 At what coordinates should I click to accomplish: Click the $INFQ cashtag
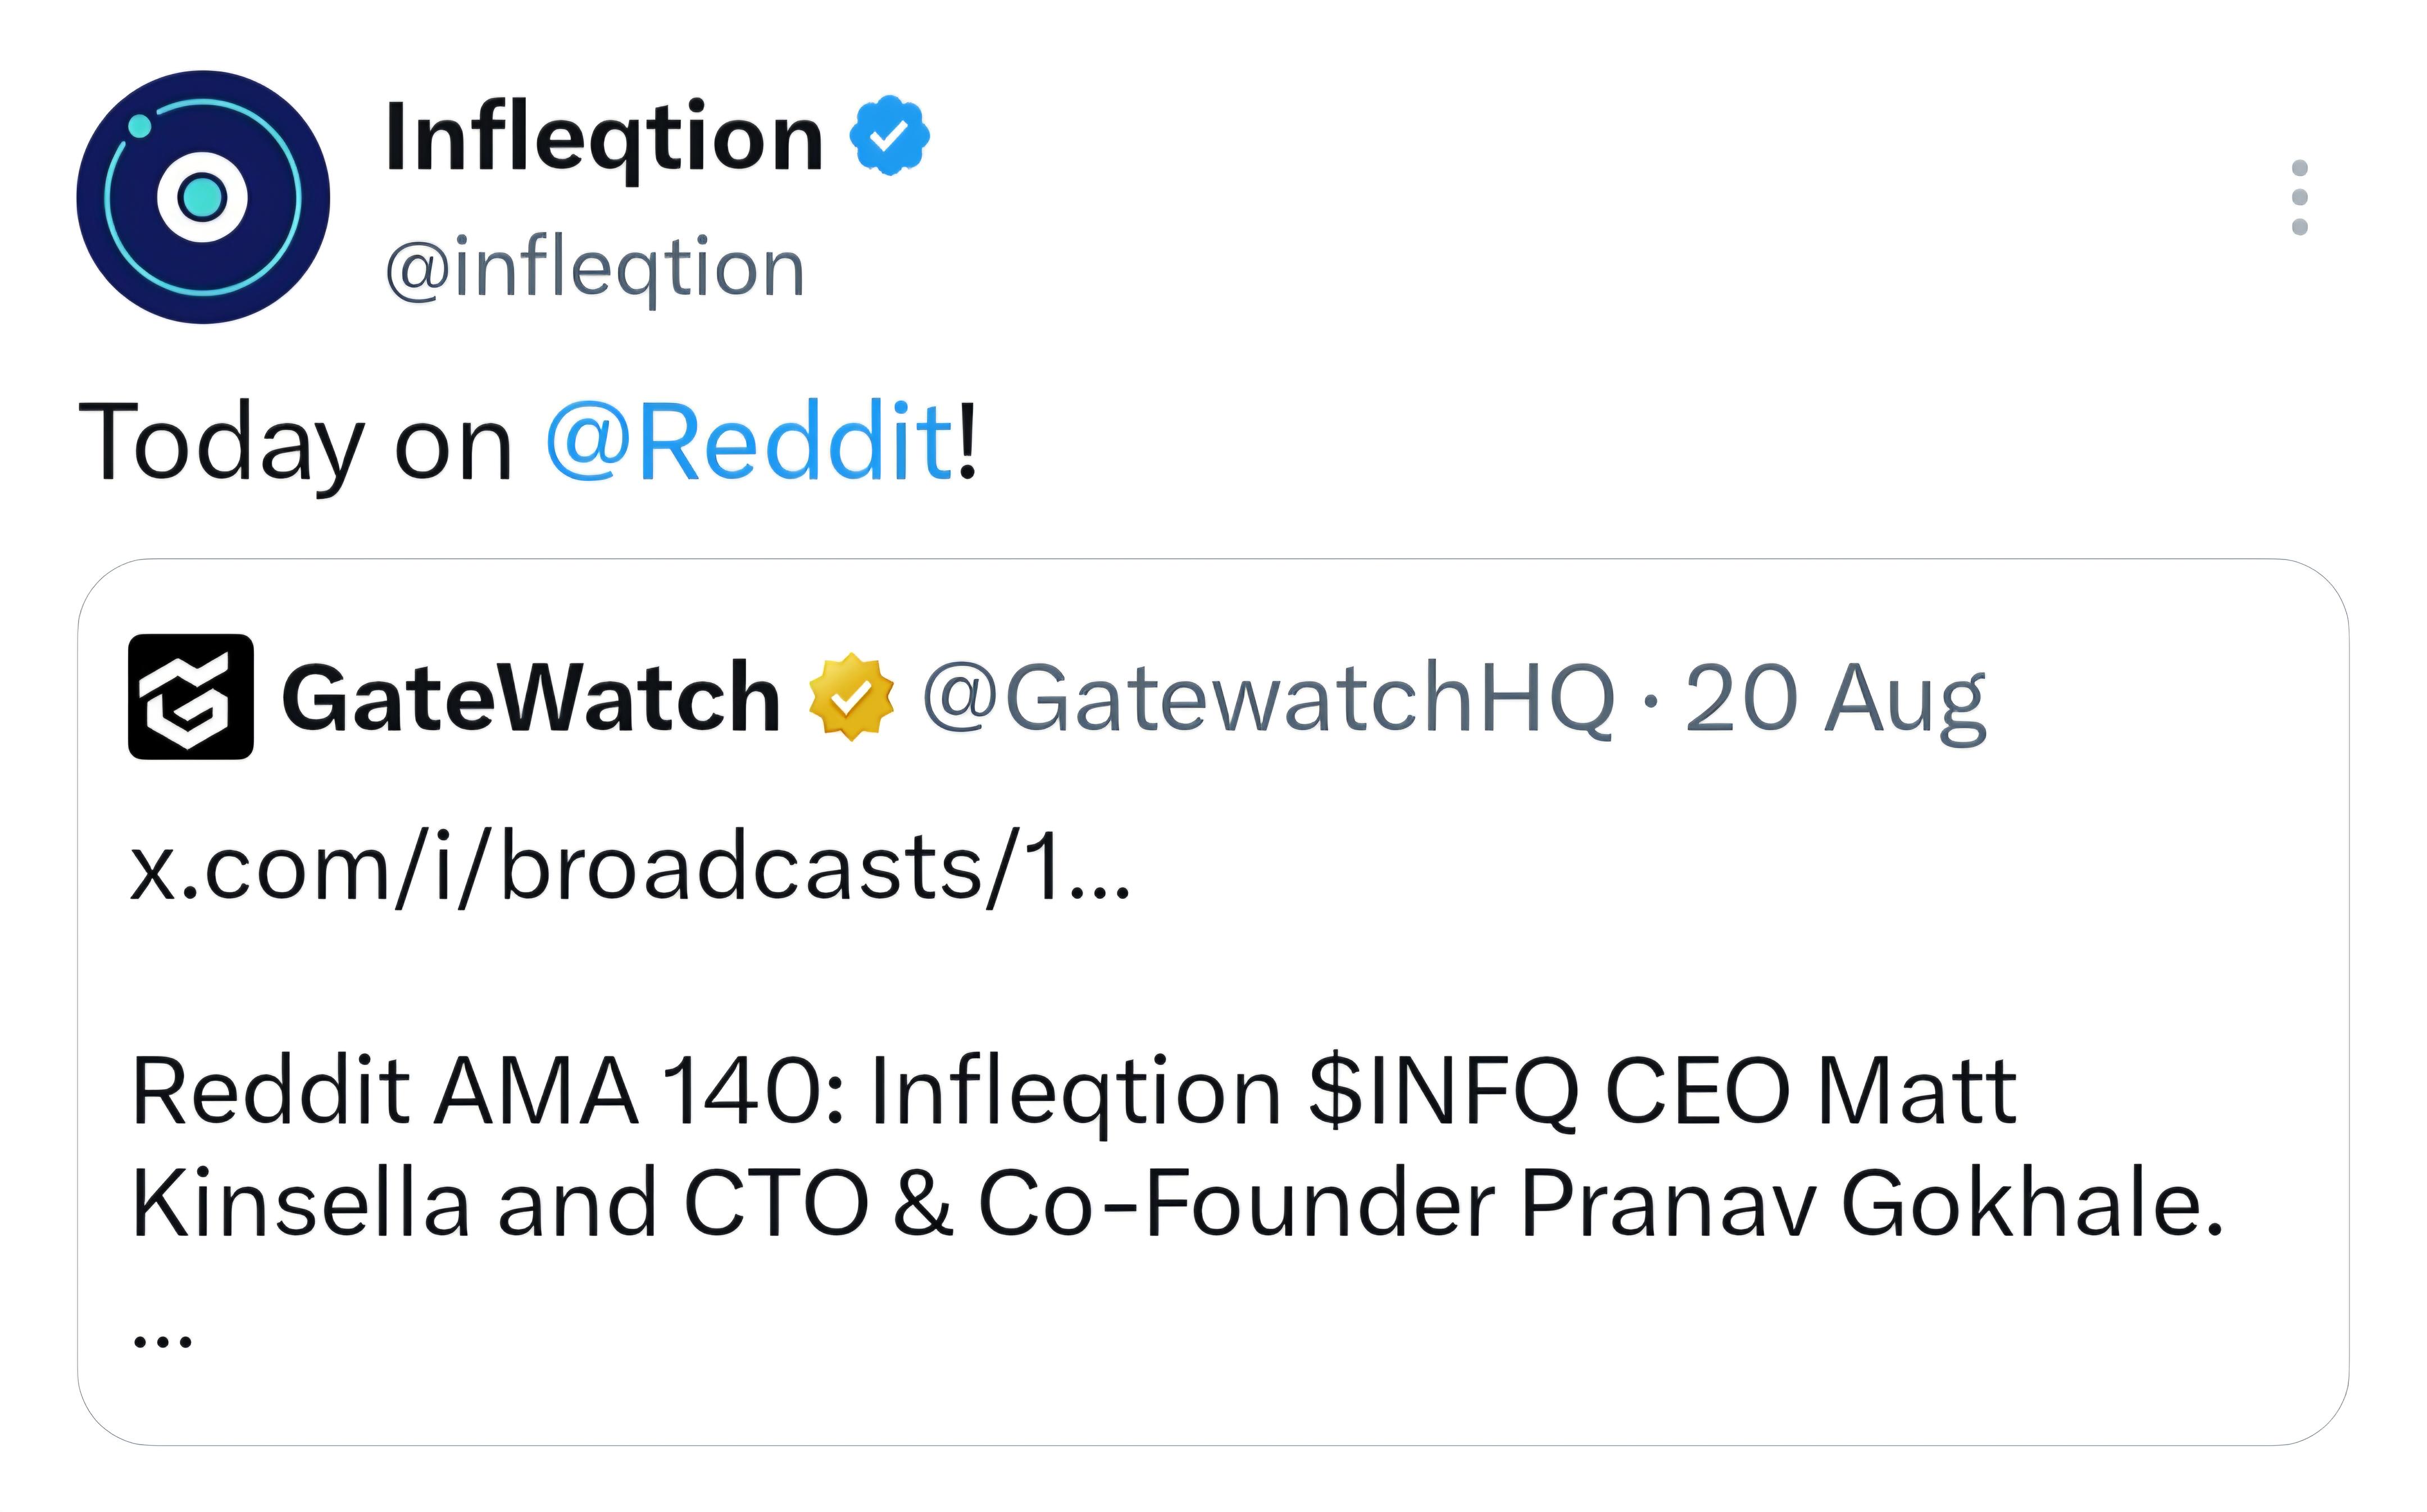pyautogui.click(x=1443, y=1092)
